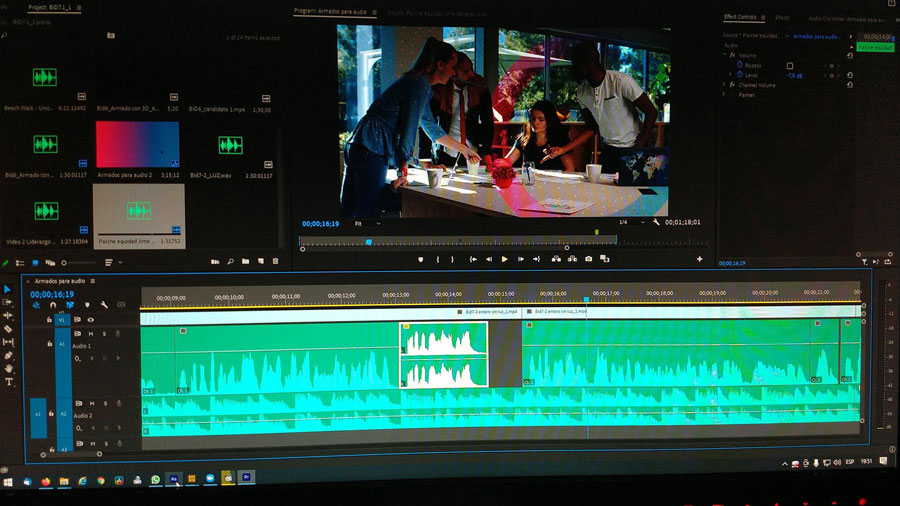Switch Project panel to list view
The width and height of the screenshot is (900, 506).
point(20,263)
